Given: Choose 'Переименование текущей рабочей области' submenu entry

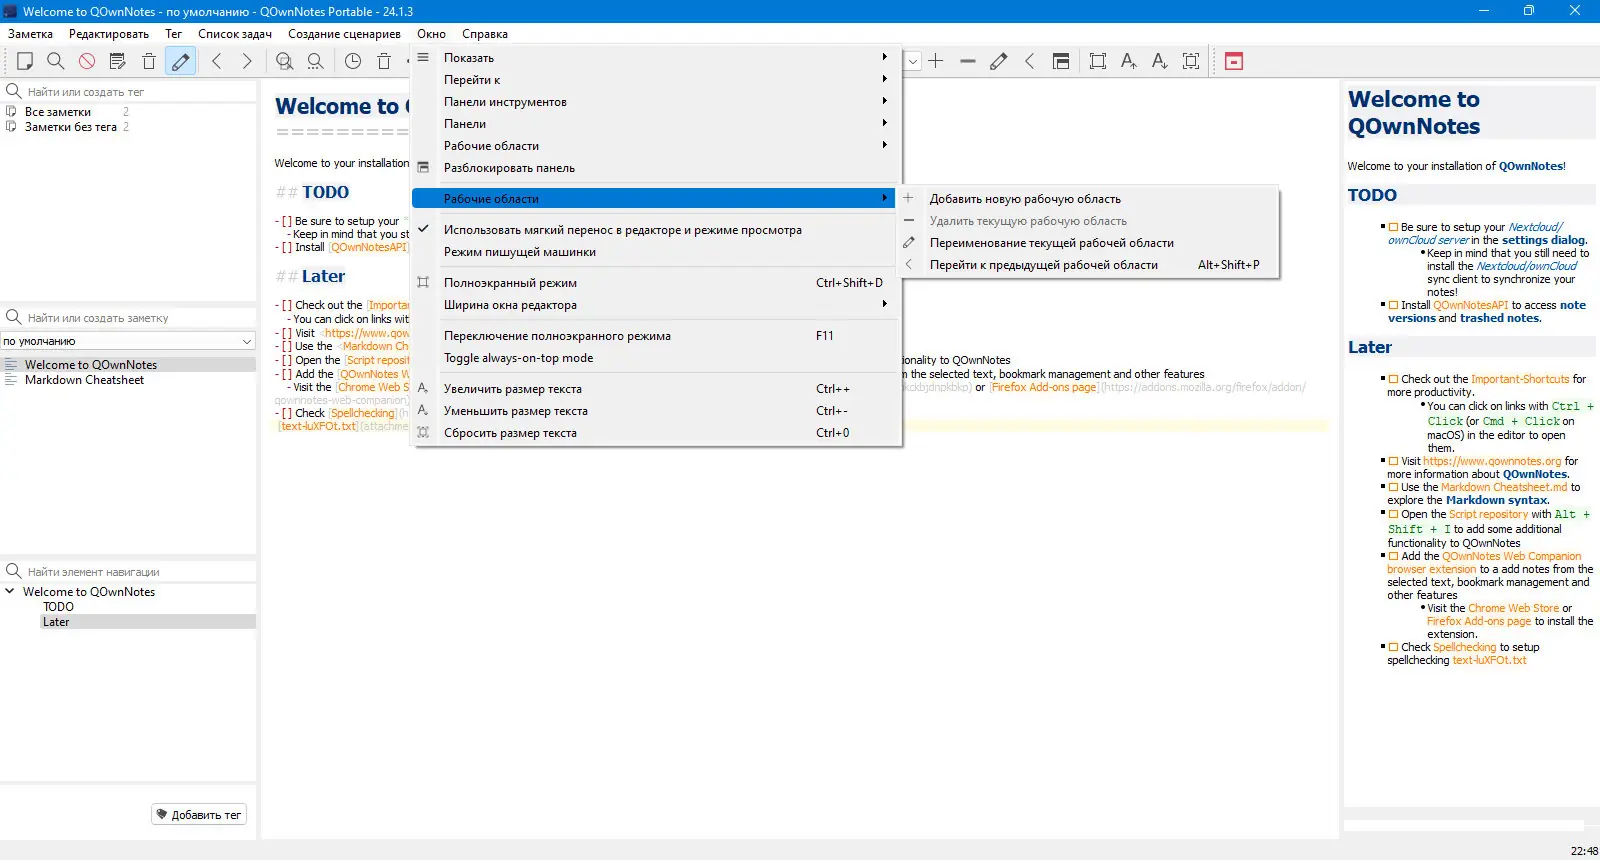Looking at the screenshot, I should point(1088,243).
